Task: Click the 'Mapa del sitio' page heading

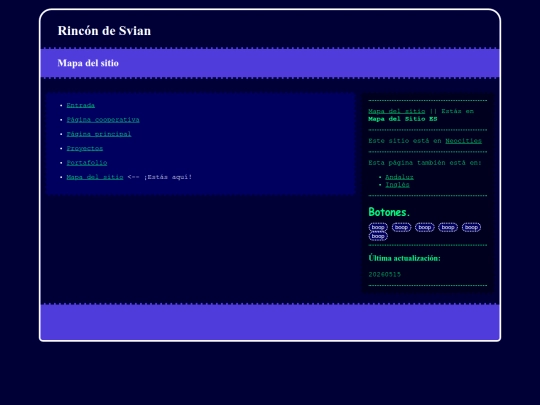Action: coord(88,63)
